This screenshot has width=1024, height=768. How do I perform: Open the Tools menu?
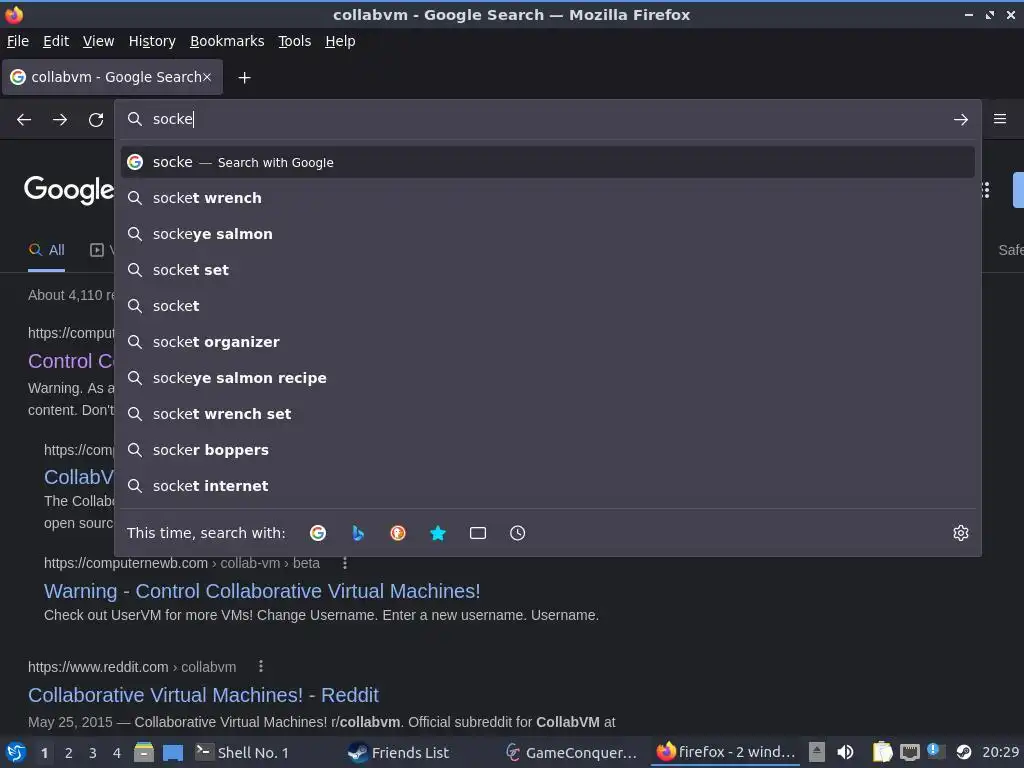(x=295, y=41)
